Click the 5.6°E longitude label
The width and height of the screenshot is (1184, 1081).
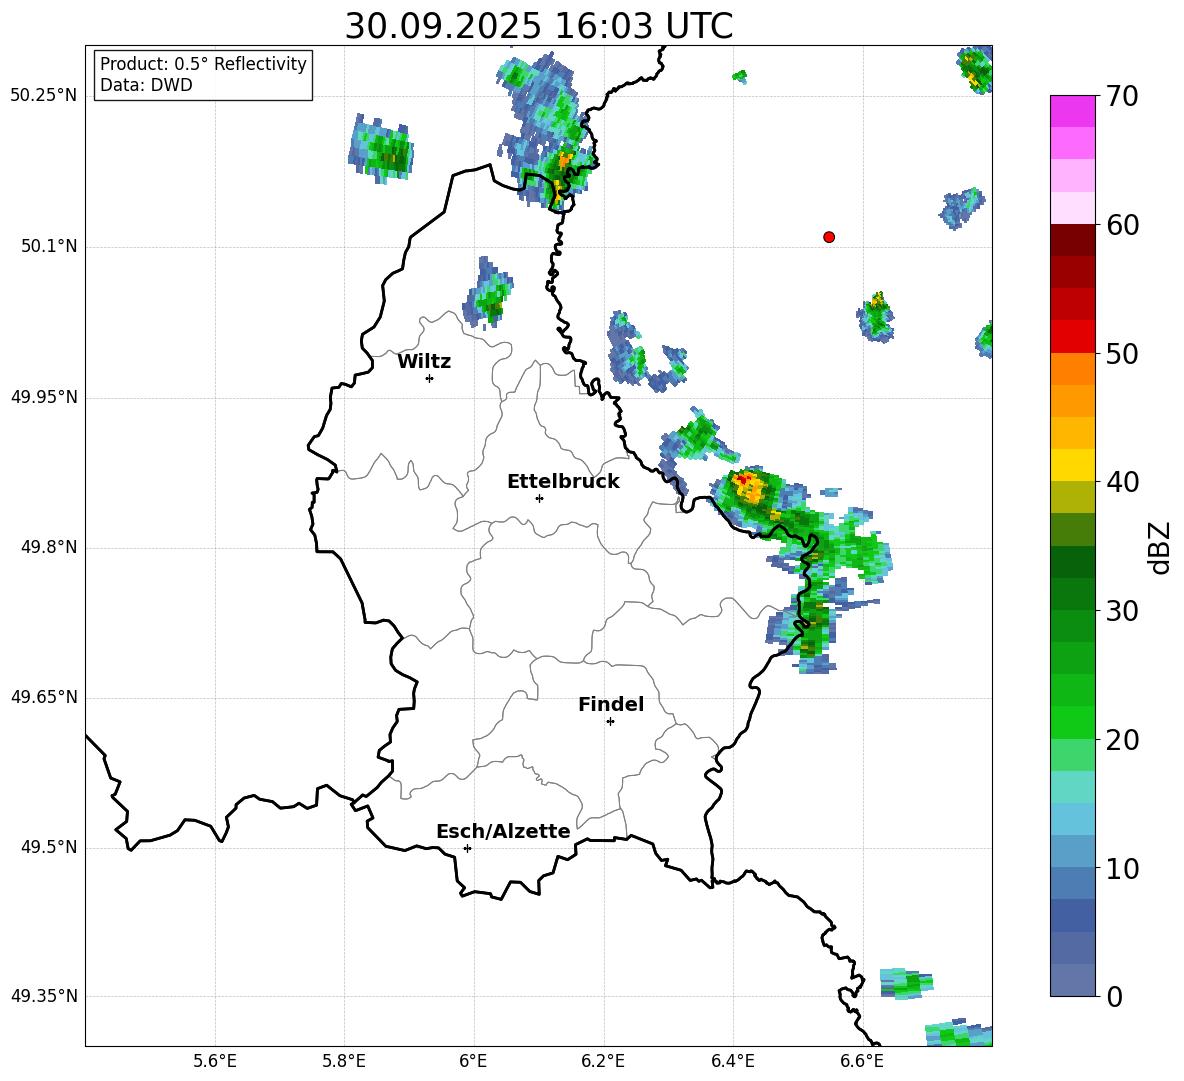point(215,1061)
